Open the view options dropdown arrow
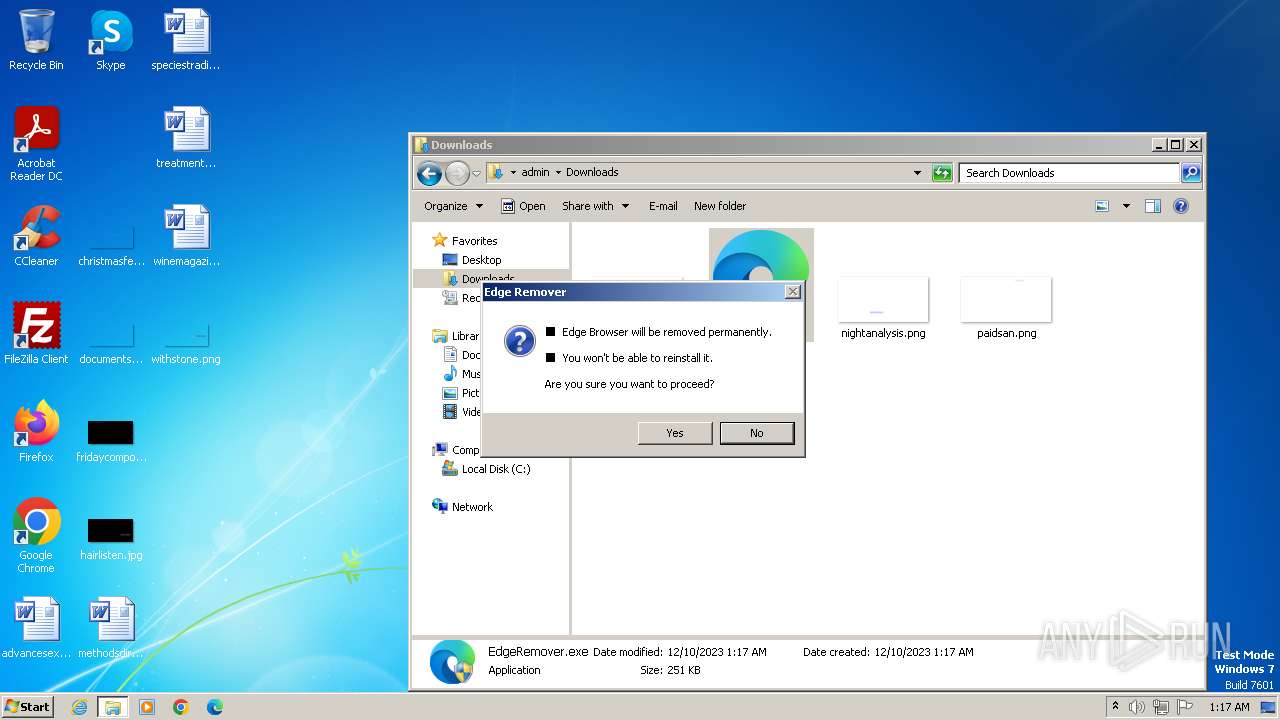The height and width of the screenshot is (720, 1280). click(1126, 206)
